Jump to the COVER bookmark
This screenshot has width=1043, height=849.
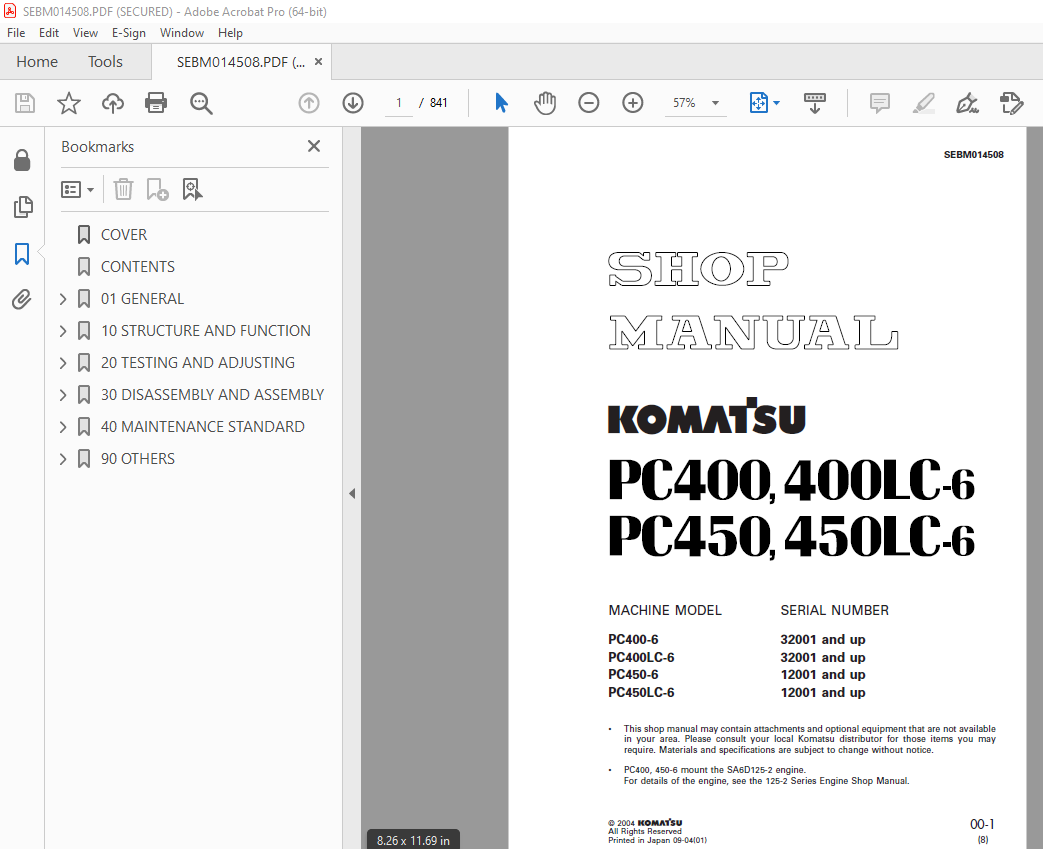pos(124,235)
